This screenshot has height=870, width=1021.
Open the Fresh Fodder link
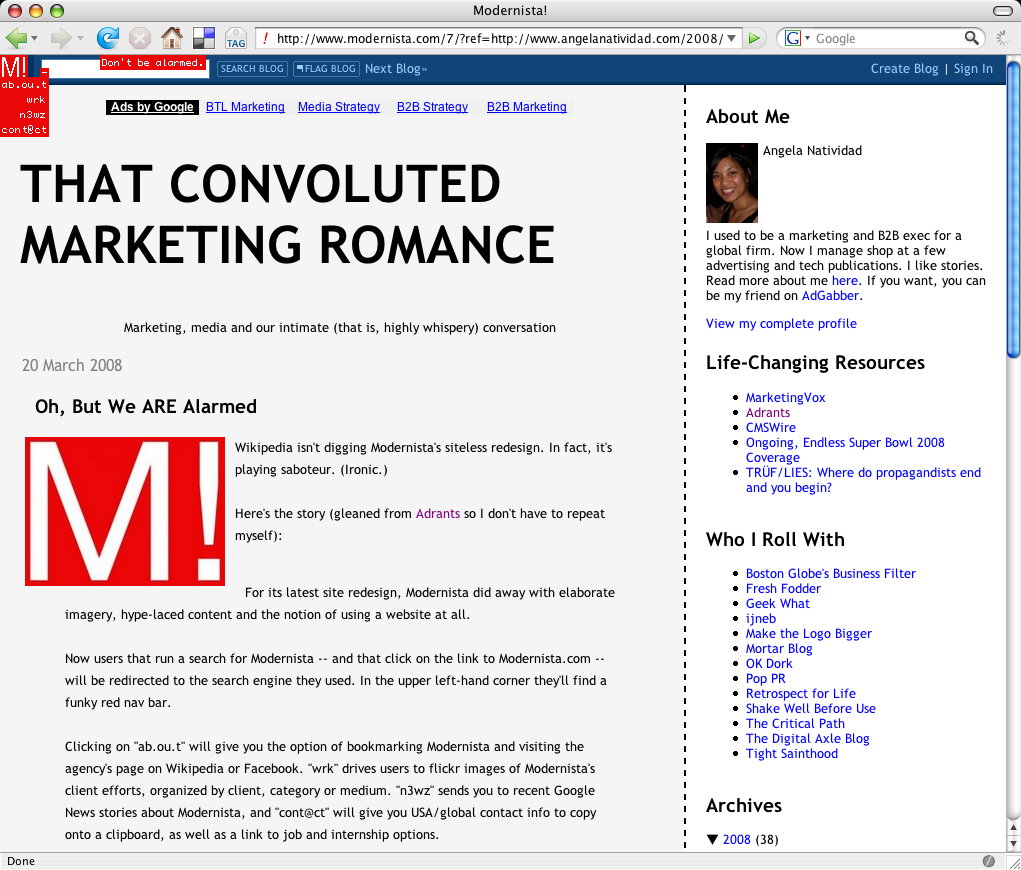[x=783, y=588]
